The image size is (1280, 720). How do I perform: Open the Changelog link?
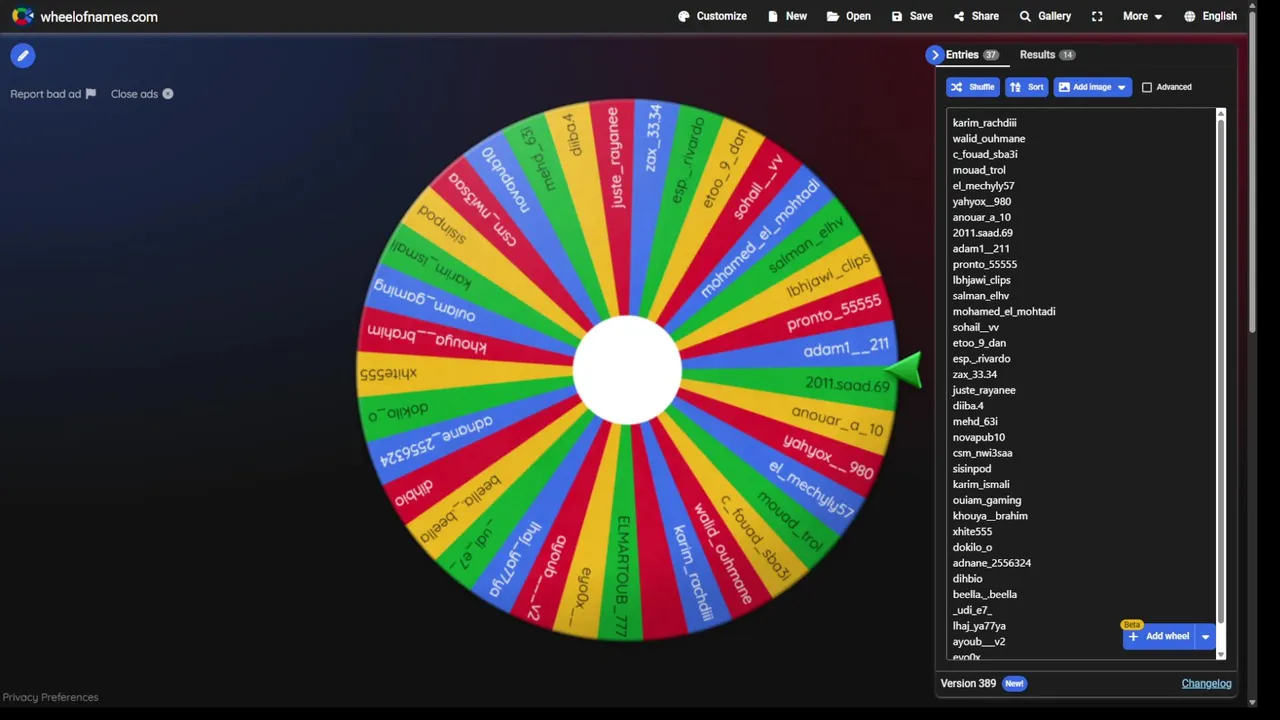tap(1206, 684)
